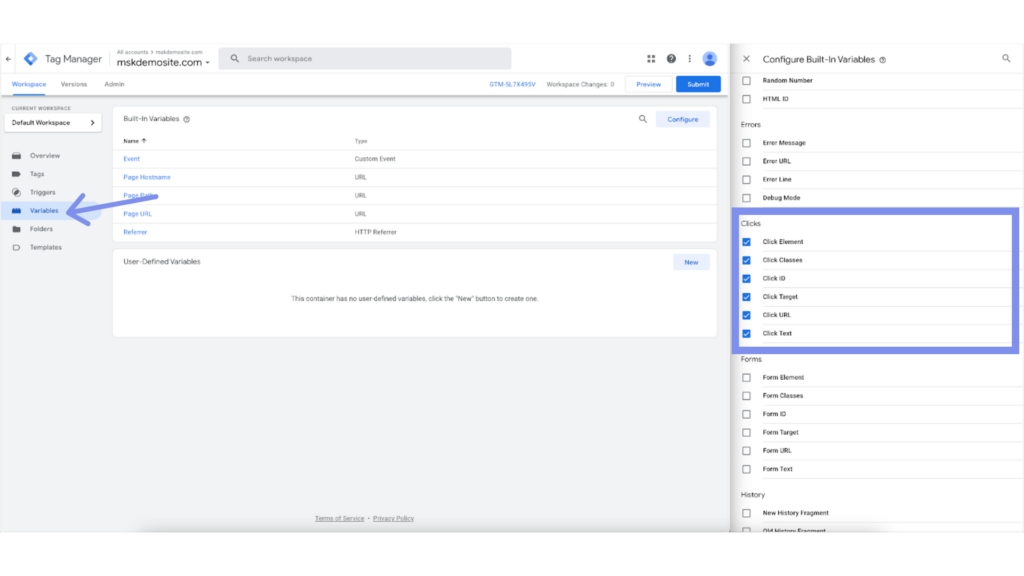Enable the Form Element checkbox

tap(746, 377)
